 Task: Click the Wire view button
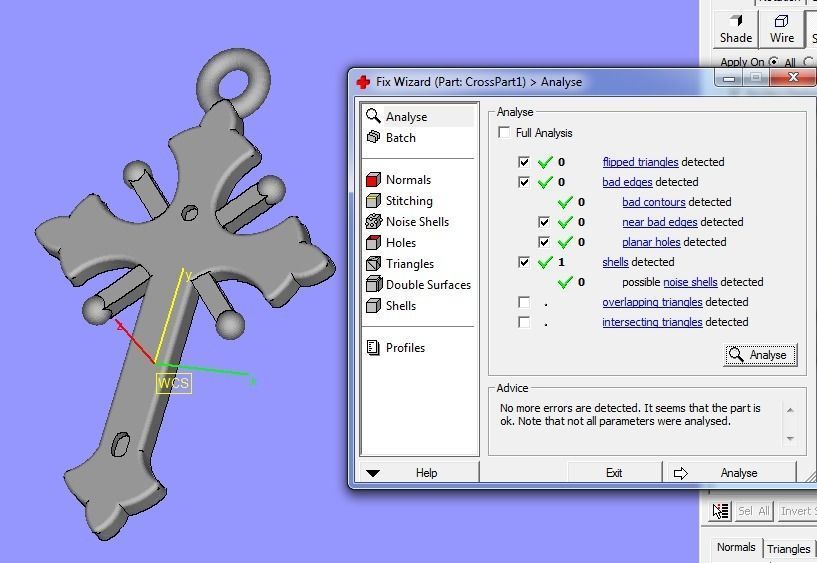coord(782,29)
